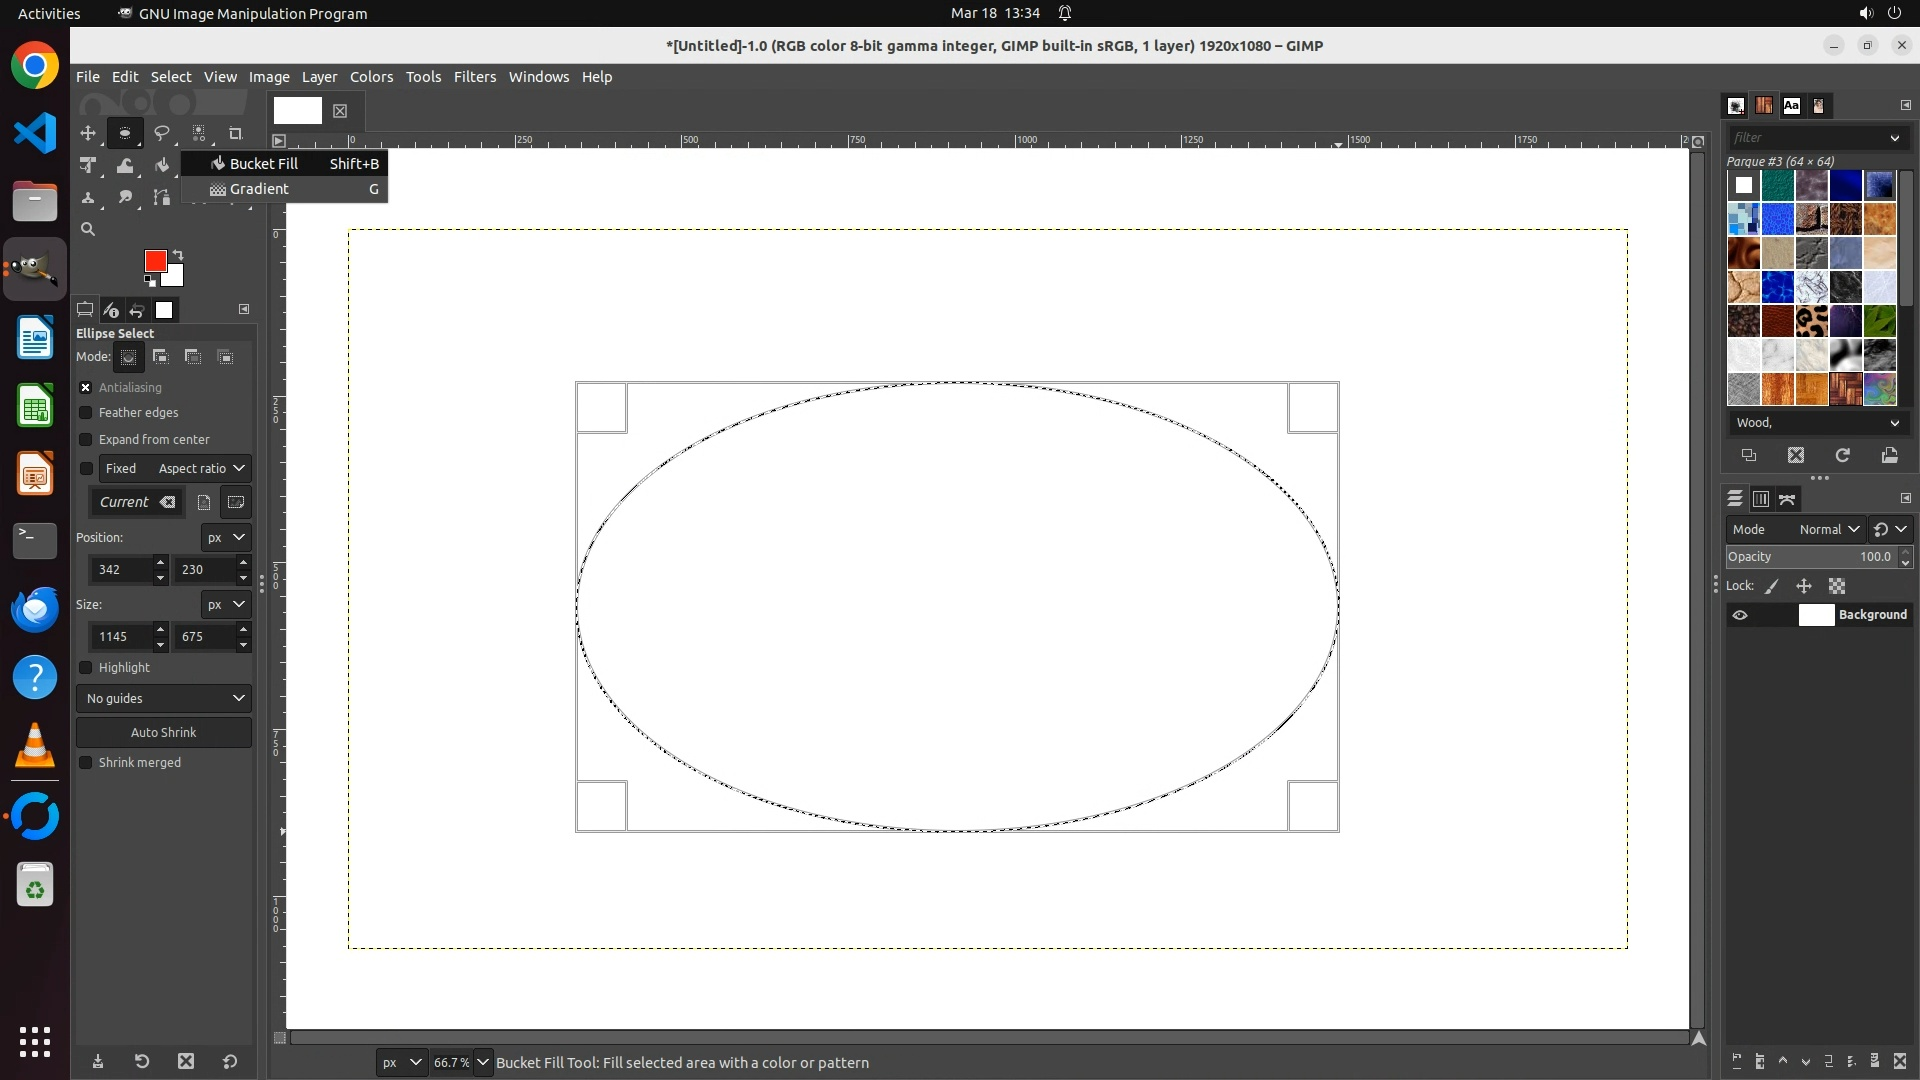The image size is (1920, 1080).
Task: Enable Feather edges option
Action: (x=86, y=413)
